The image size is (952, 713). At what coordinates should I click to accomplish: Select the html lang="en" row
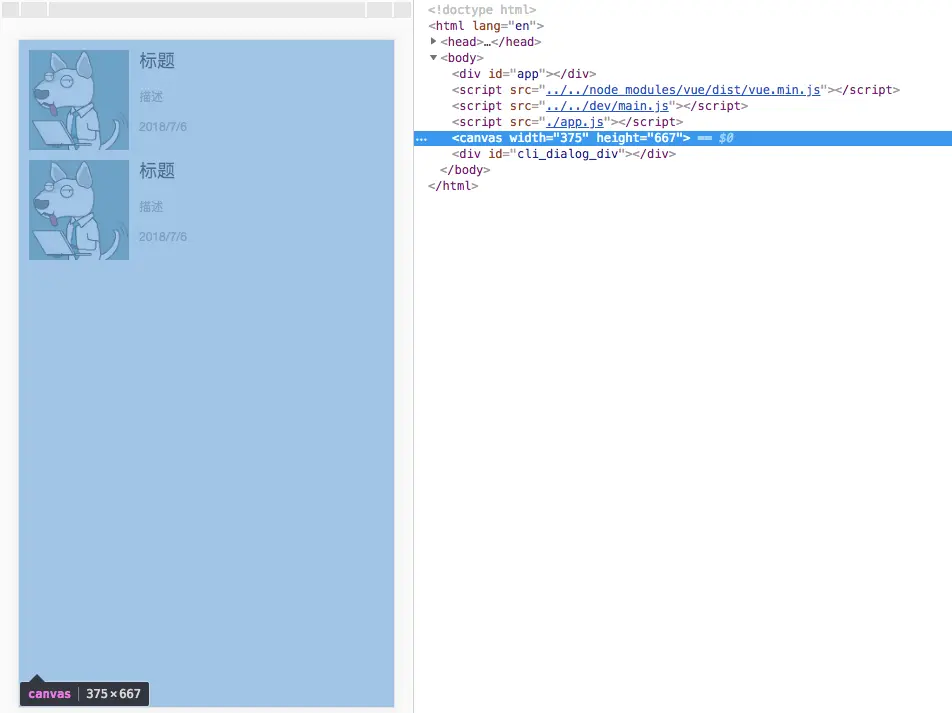point(486,26)
